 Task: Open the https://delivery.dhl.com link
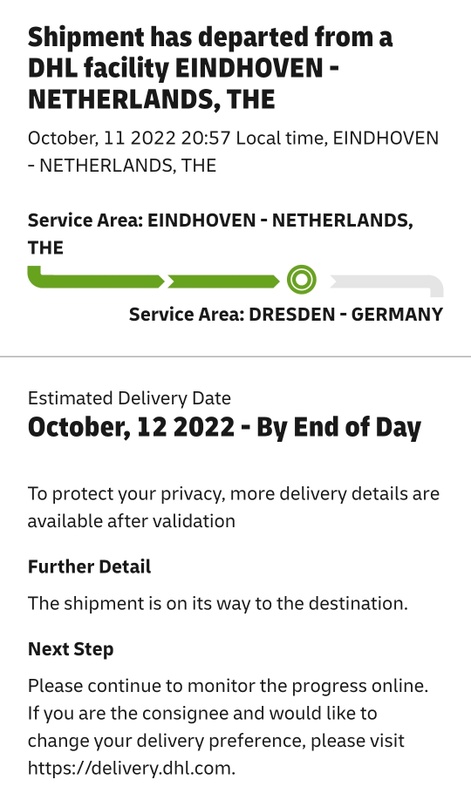[x=132, y=767]
